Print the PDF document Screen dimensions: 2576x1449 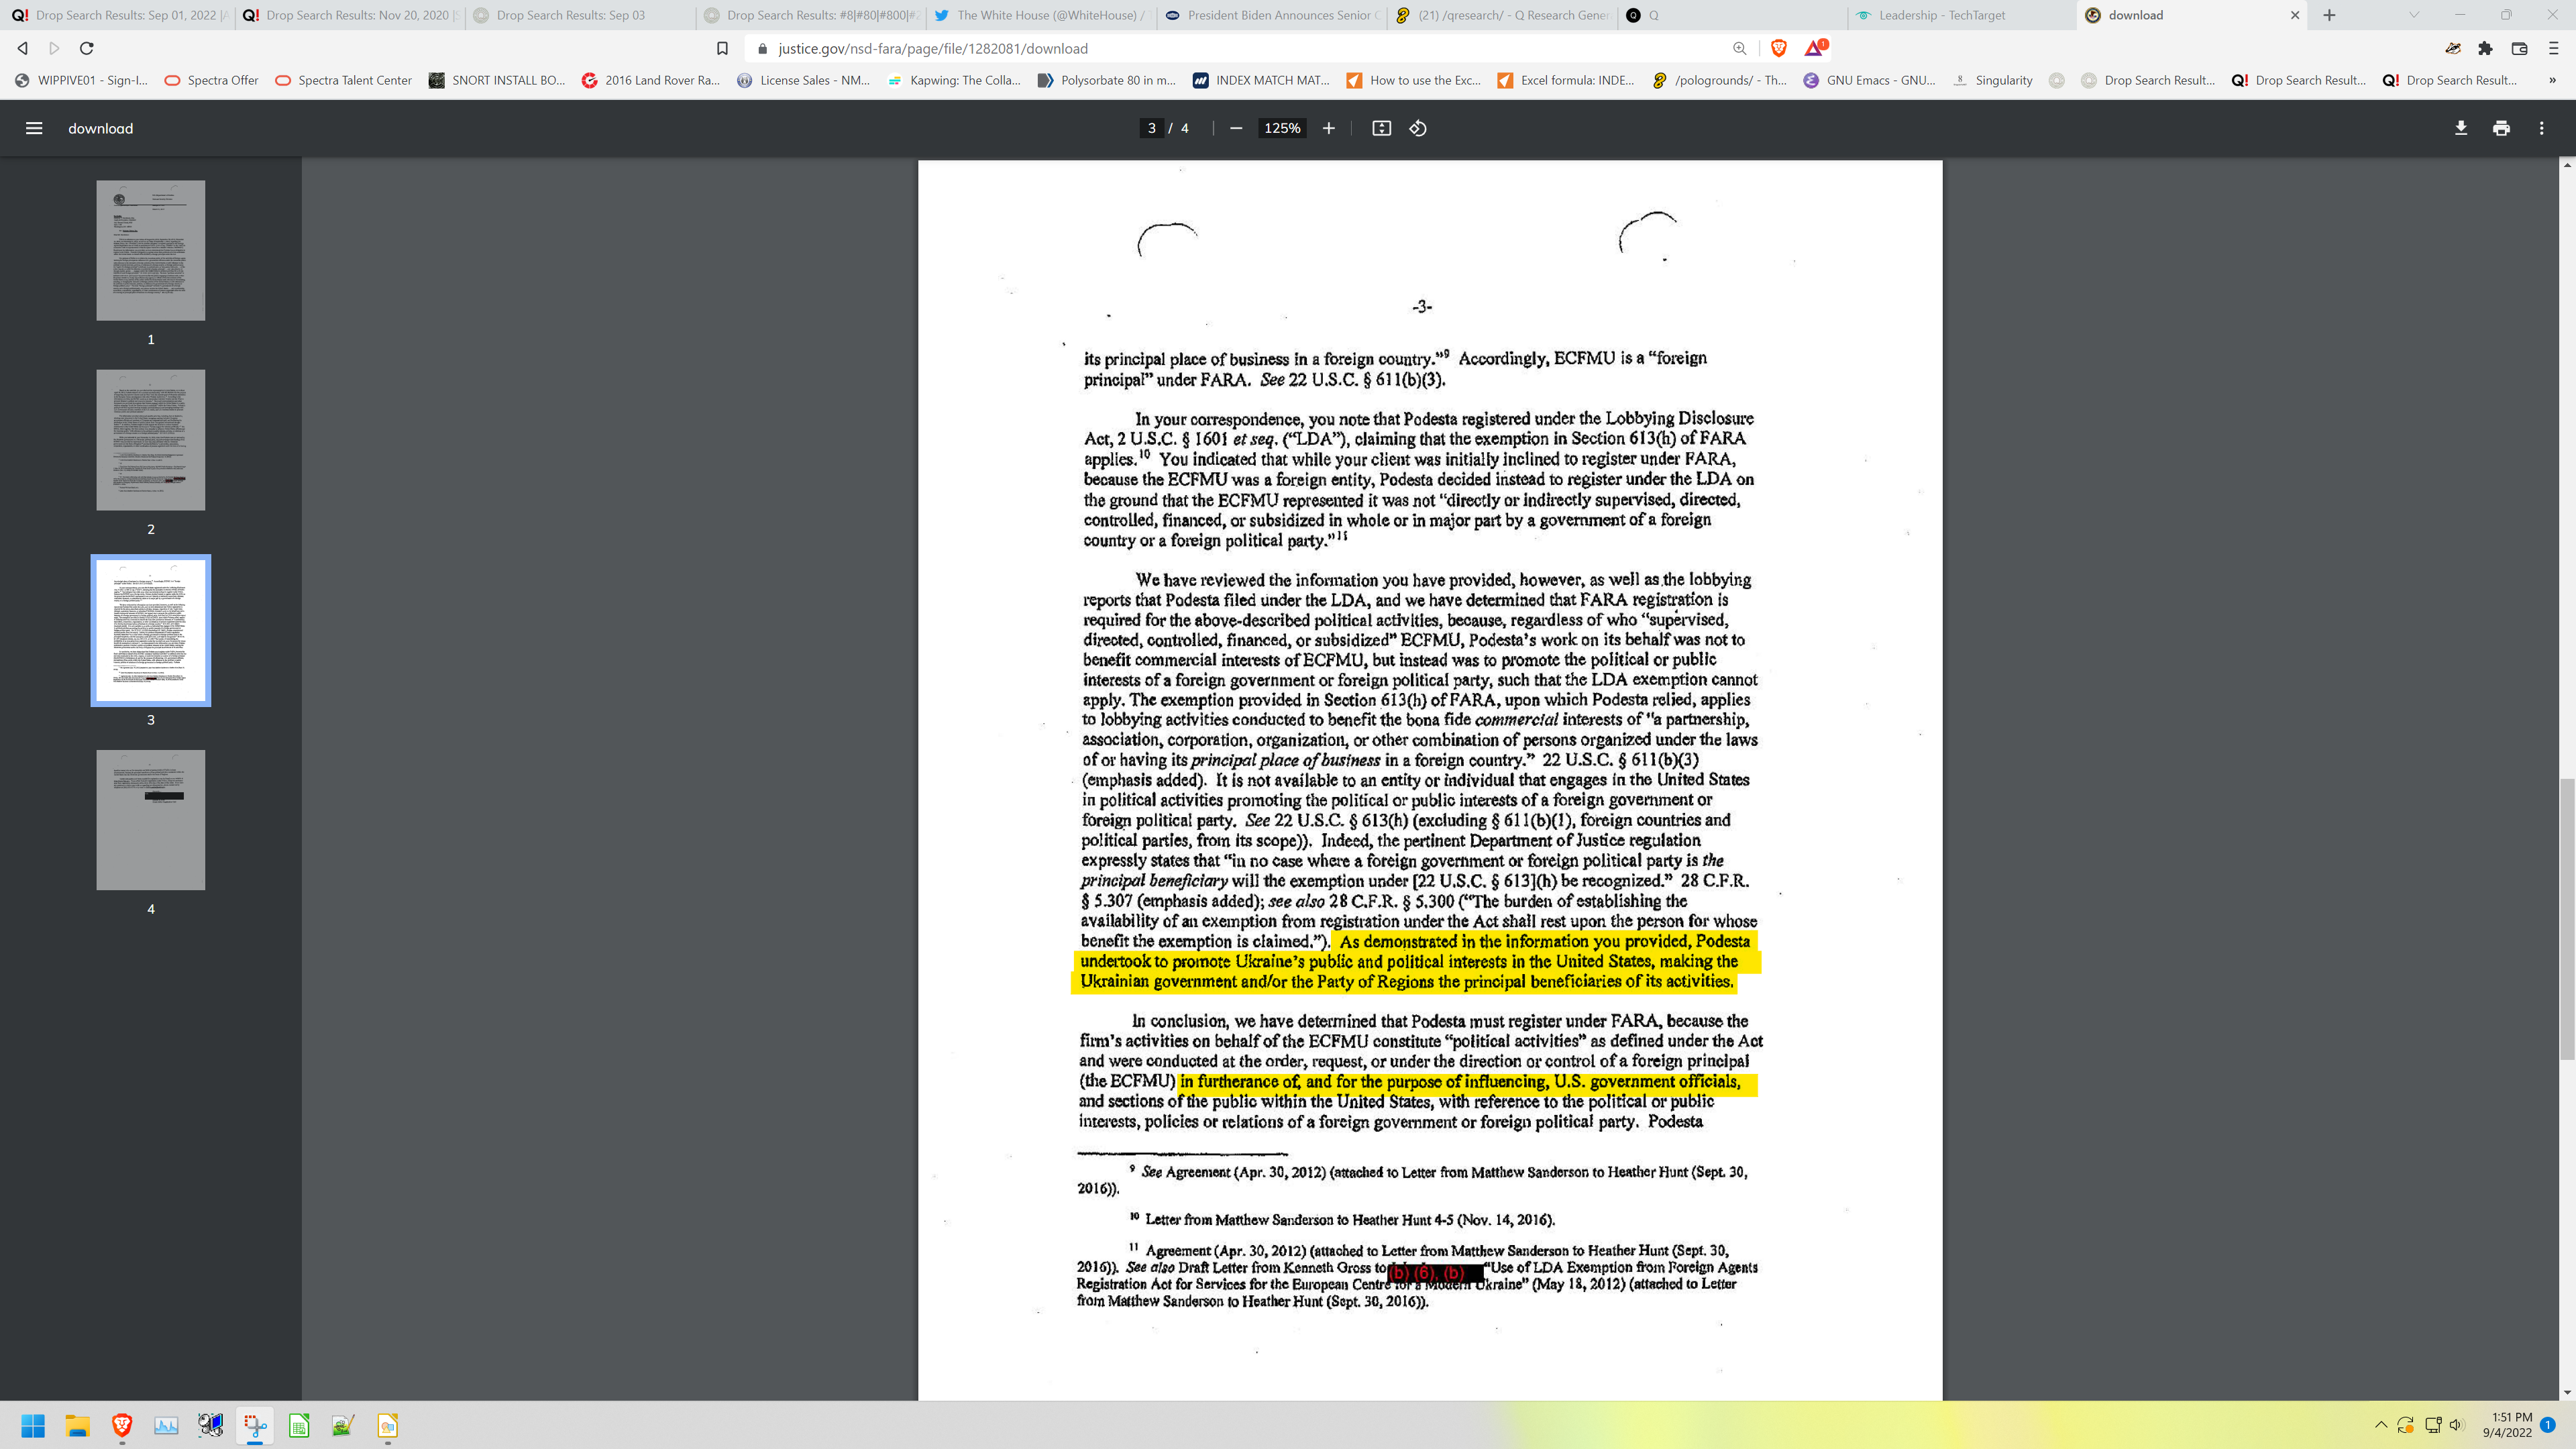(2501, 128)
